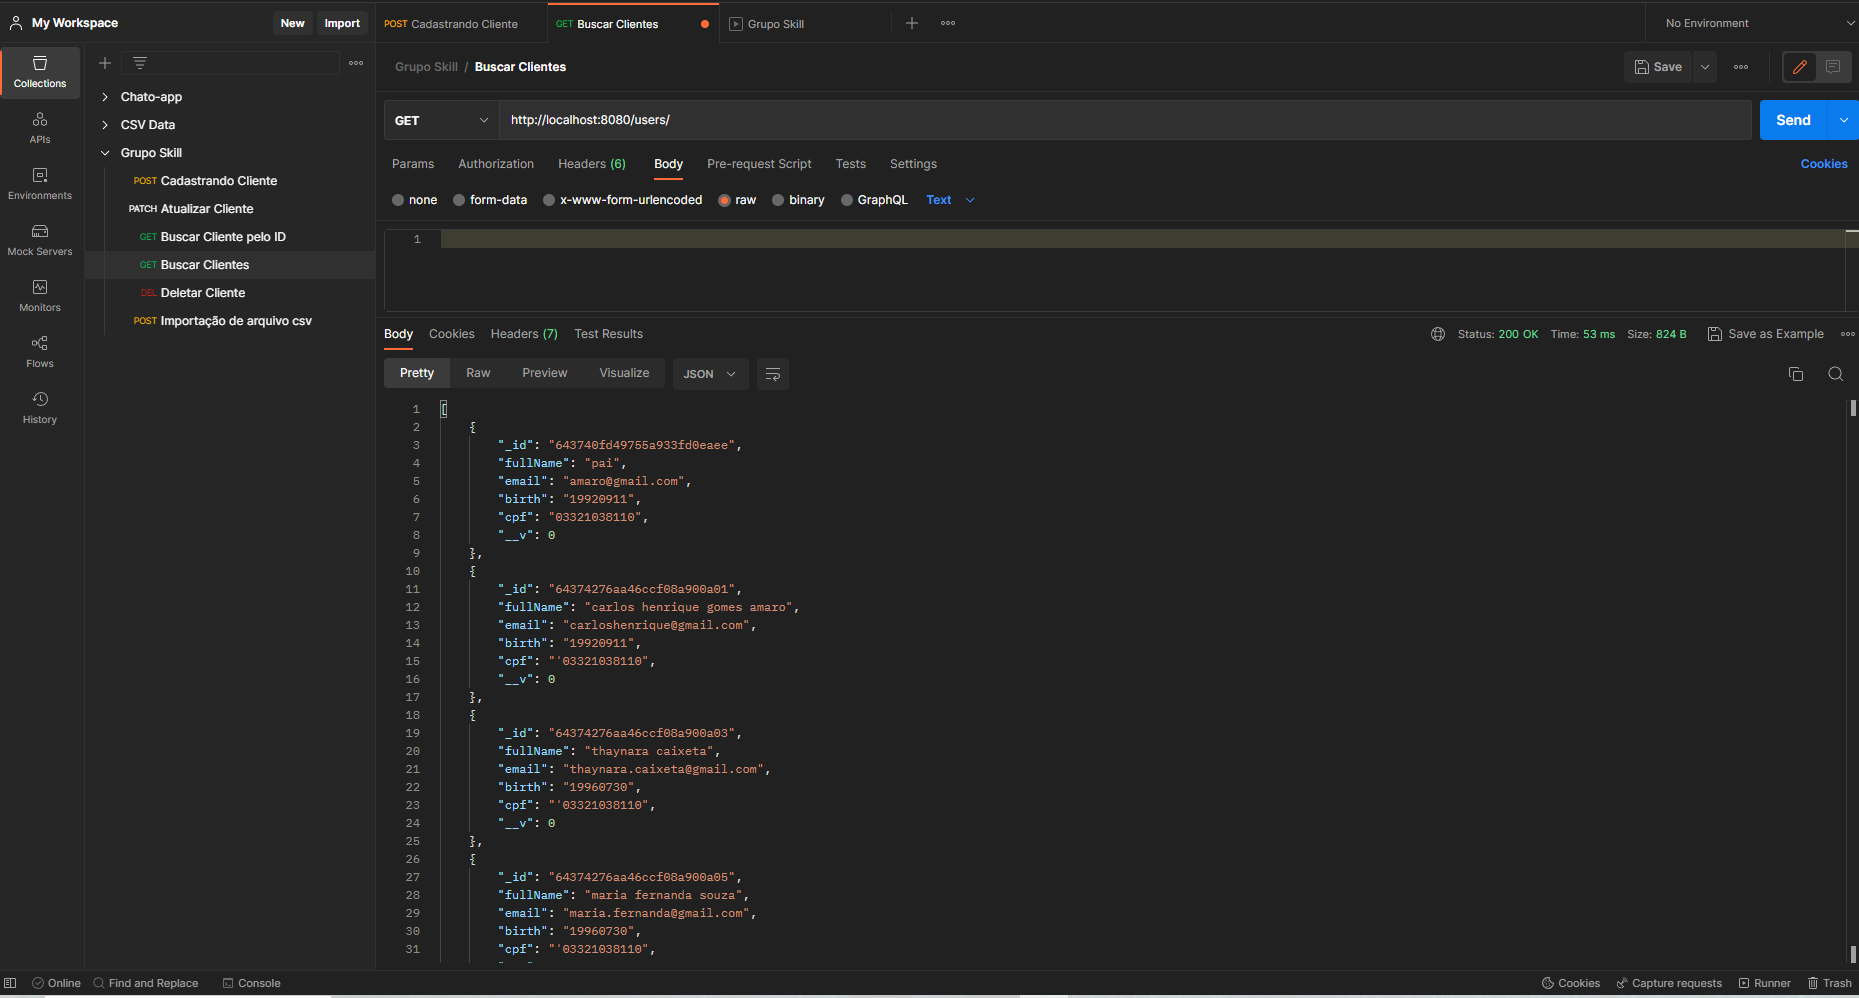1859x998 pixels.
Task: Add a new request tab with the plus icon
Action: [x=912, y=23]
